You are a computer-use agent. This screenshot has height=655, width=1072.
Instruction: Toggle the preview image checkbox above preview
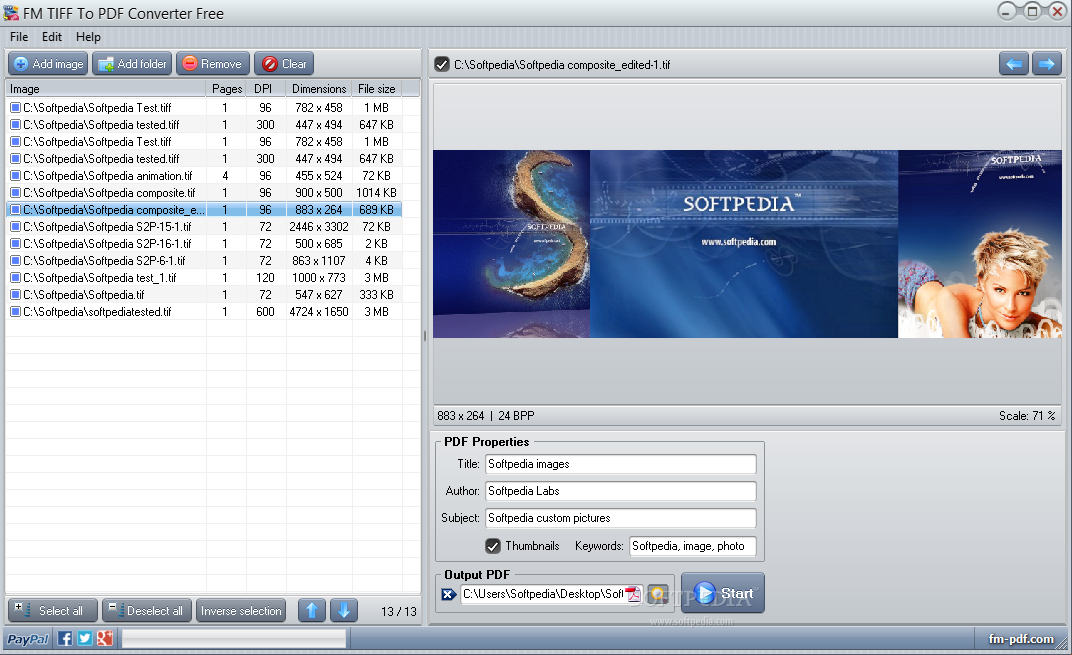click(442, 65)
